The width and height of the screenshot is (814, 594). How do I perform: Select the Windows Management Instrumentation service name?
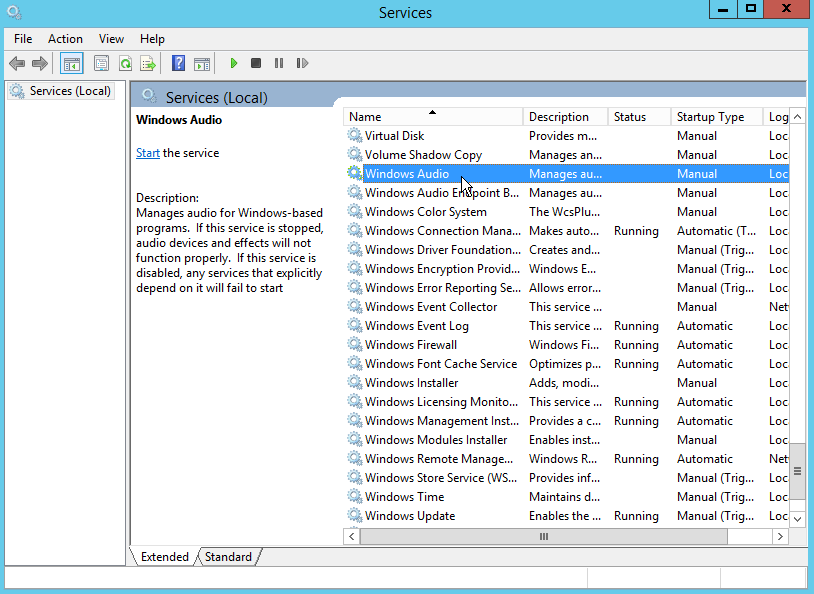point(442,421)
